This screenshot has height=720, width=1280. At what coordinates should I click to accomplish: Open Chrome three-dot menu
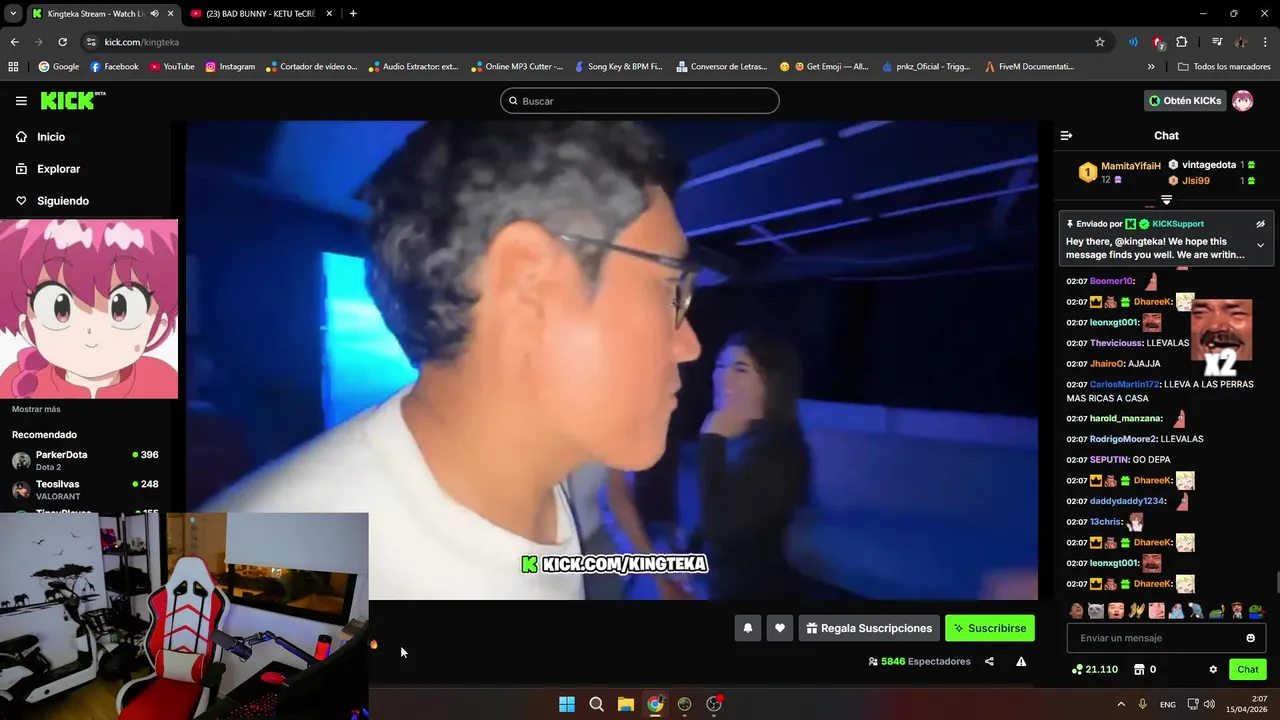(1266, 42)
